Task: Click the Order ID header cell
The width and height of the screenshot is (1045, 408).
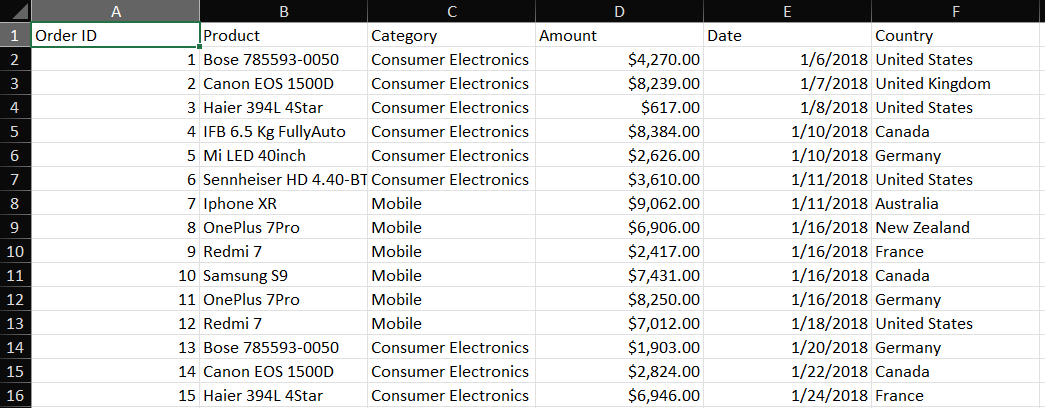Action: point(115,35)
